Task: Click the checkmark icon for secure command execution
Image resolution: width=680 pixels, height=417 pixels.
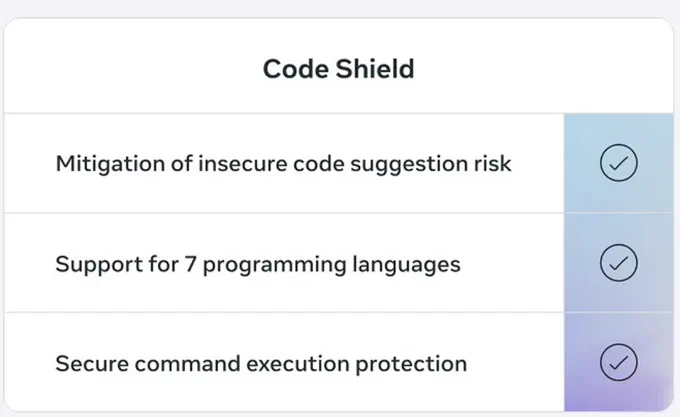Action: click(618, 362)
